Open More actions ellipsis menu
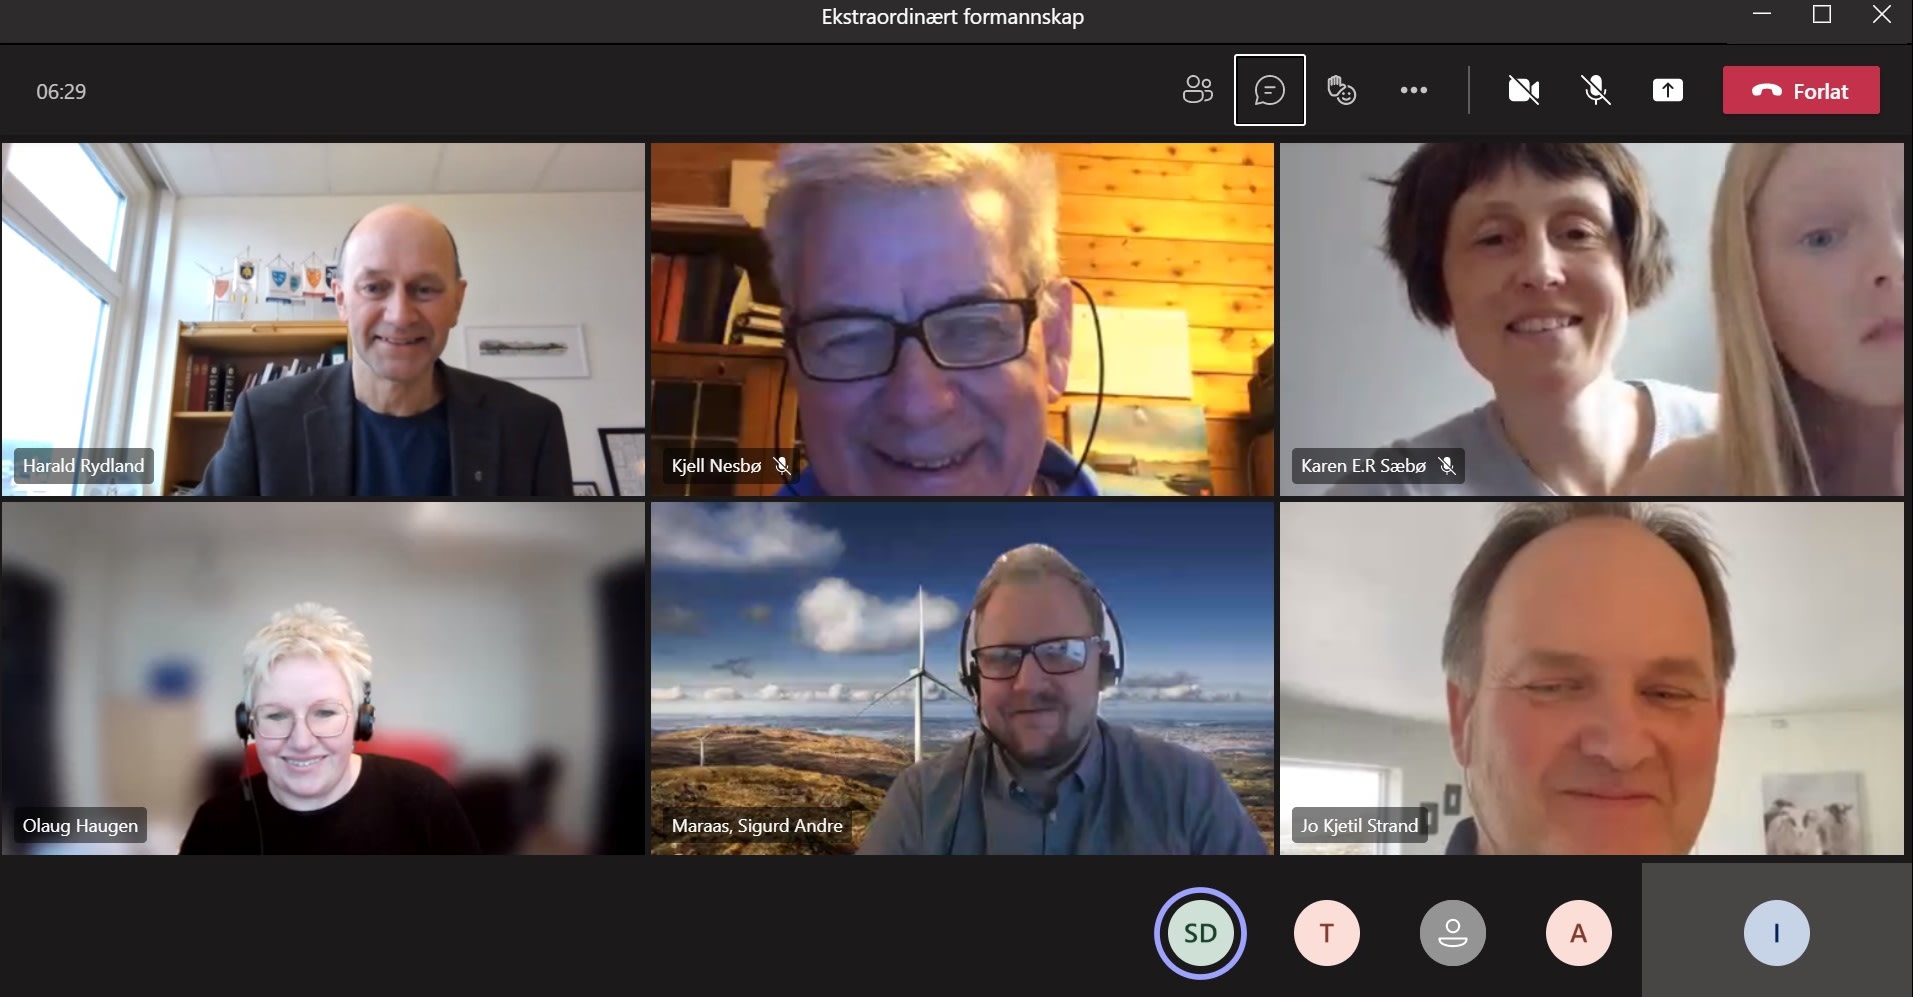Screen dimensions: 1913x997 click(1413, 91)
